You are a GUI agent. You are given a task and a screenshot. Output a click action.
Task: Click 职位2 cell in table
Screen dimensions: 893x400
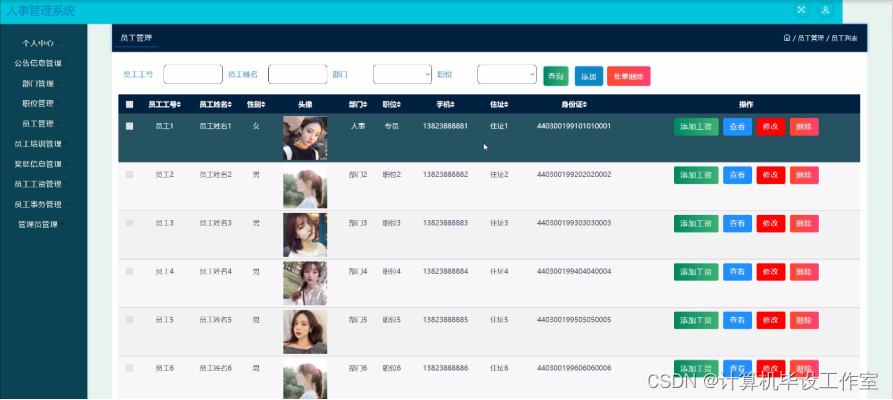(x=391, y=174)
